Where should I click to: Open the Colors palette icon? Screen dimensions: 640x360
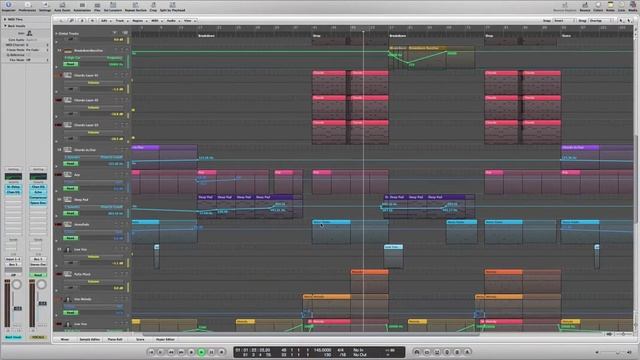pyautogui.click(x=598, y=6)
